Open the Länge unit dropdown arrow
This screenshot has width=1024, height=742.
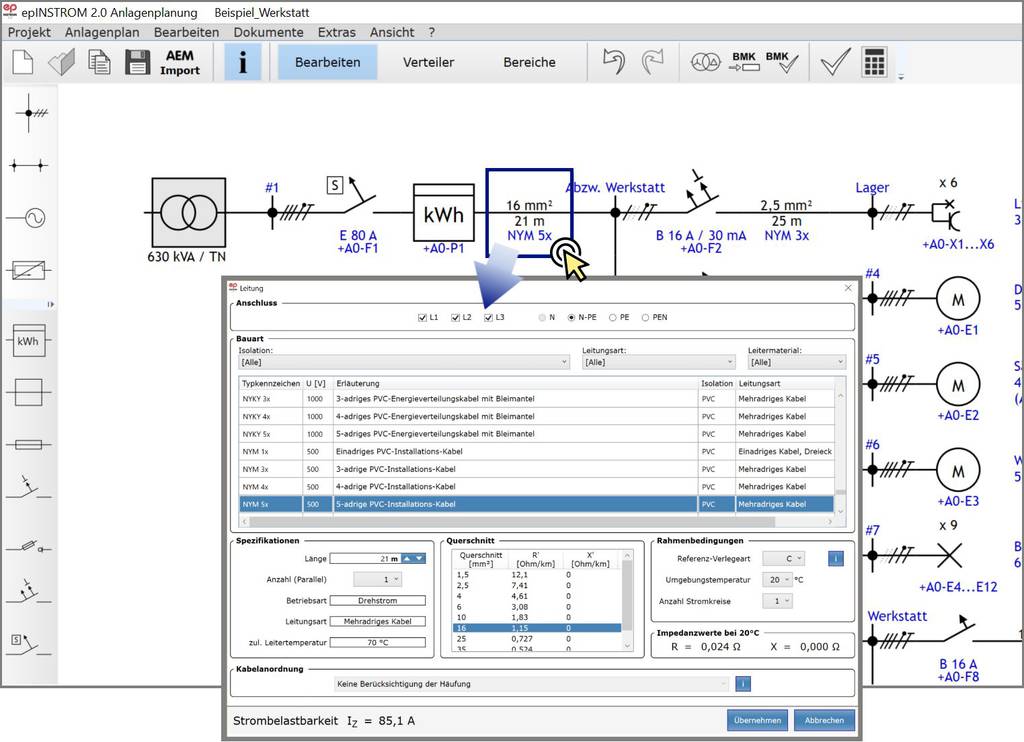click(420, 558)
